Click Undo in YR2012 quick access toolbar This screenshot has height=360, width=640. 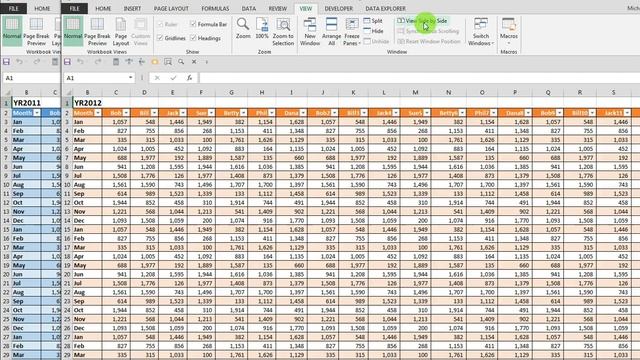80,62
